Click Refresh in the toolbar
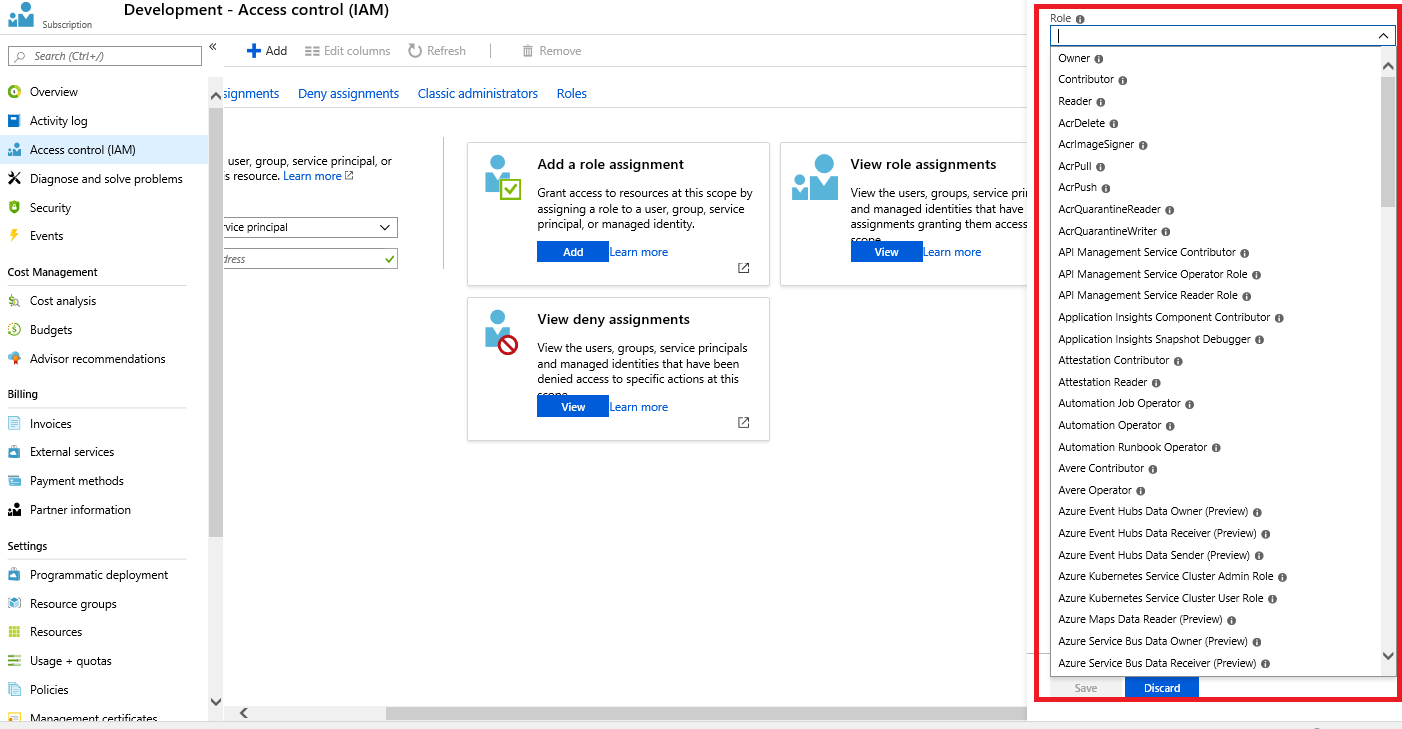Viewport: 1402px width, 729px height. tap(437, 51)
